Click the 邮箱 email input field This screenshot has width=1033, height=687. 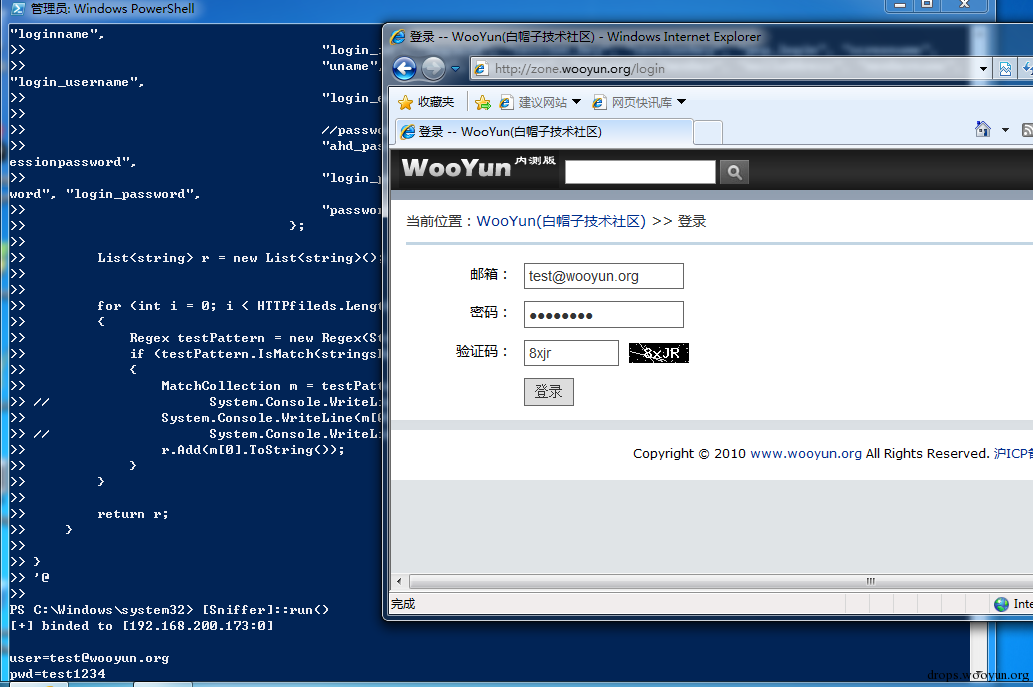[x=603, y=276]
